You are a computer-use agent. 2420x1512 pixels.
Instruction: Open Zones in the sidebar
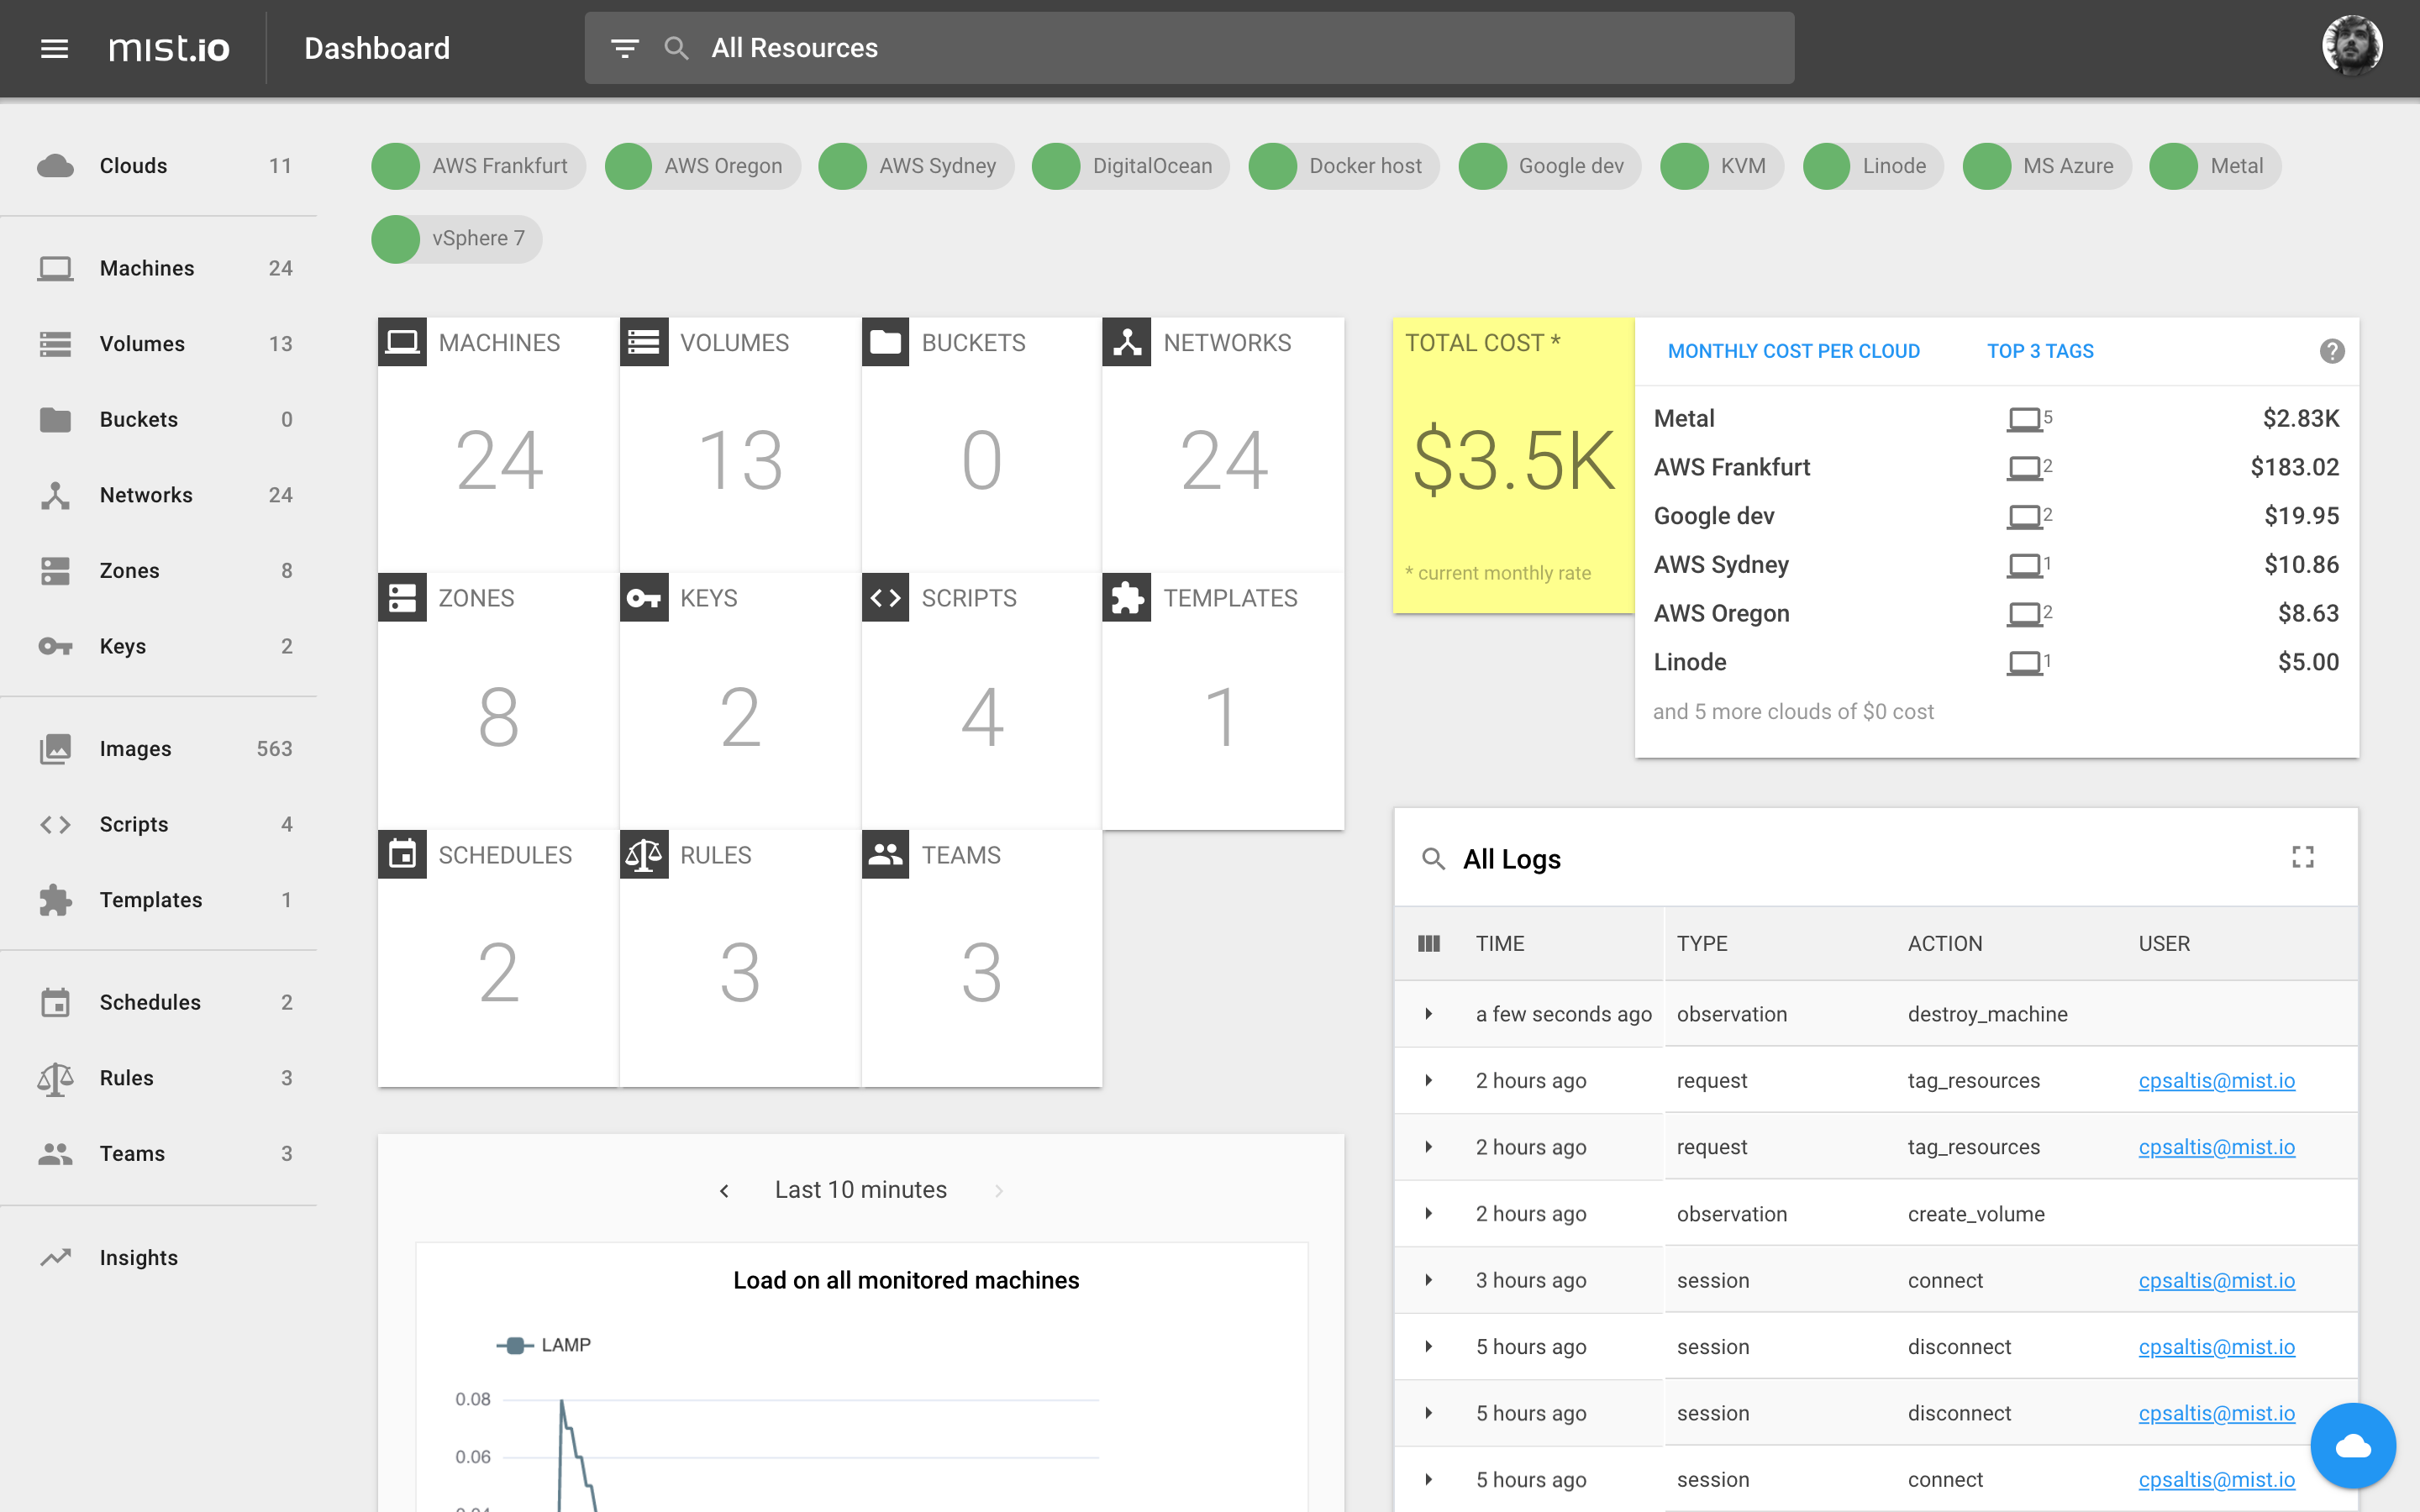tap(160, 571)
